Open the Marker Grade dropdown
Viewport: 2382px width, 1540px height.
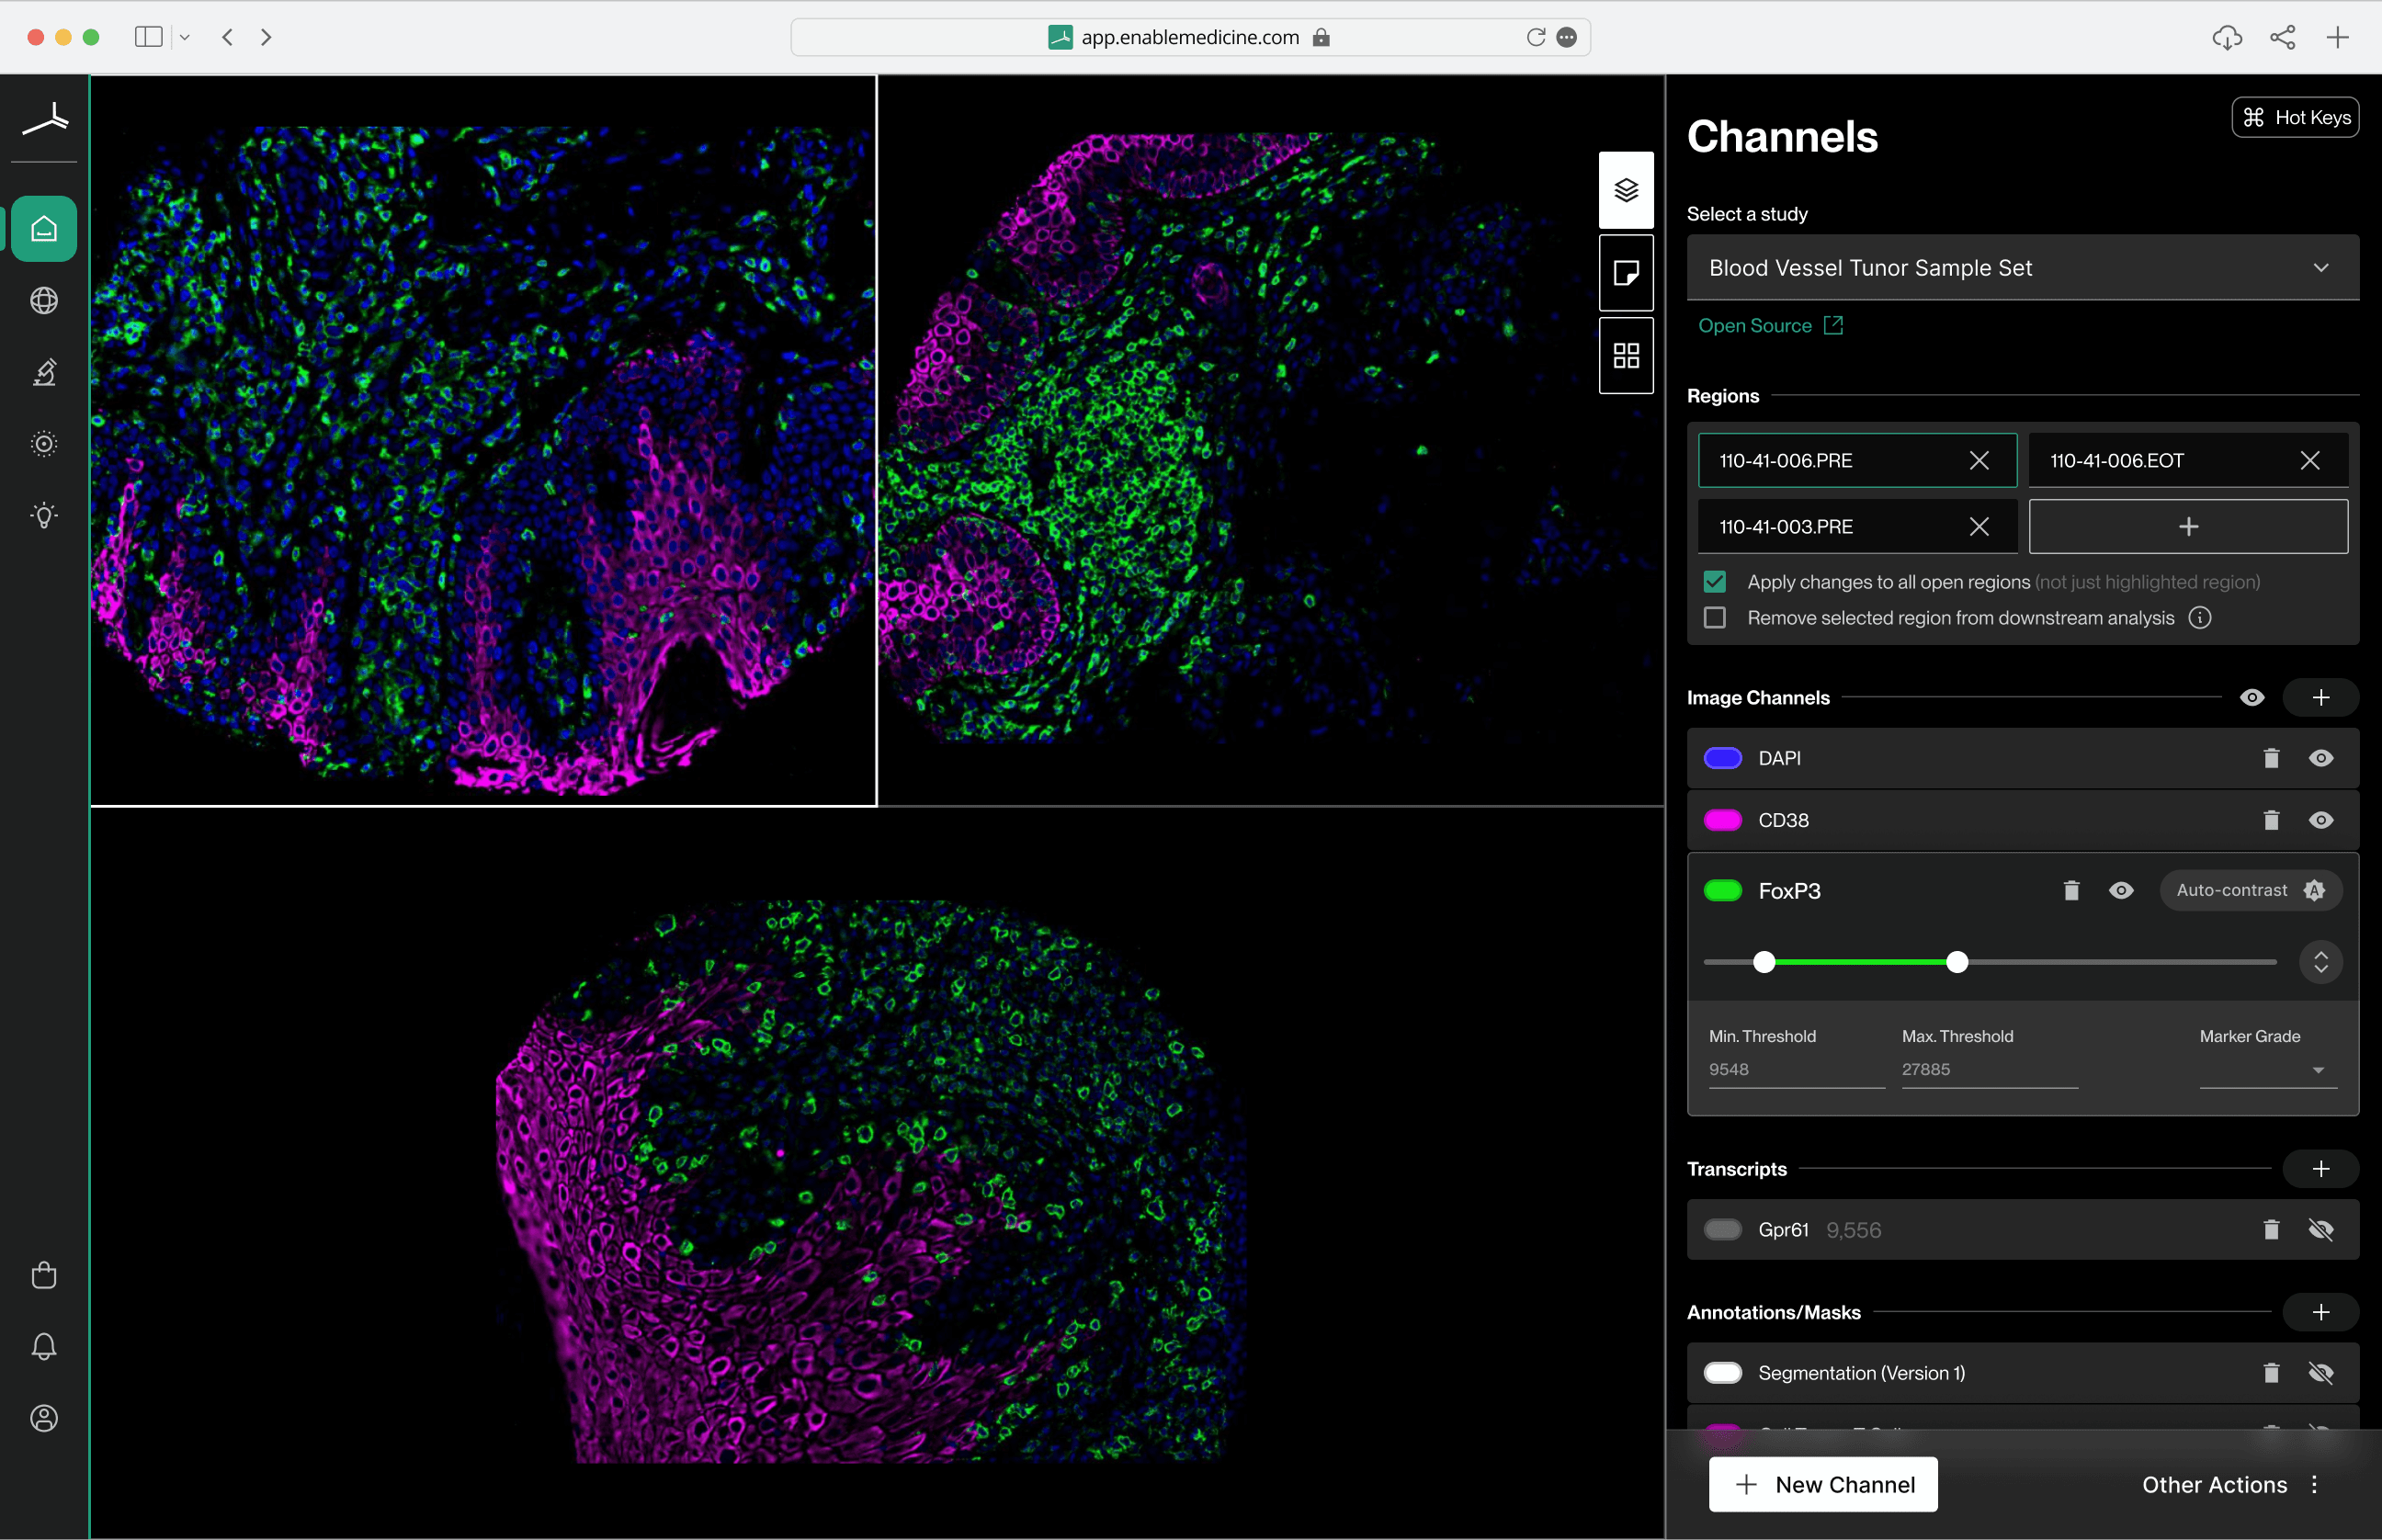click(2267, 1070)
